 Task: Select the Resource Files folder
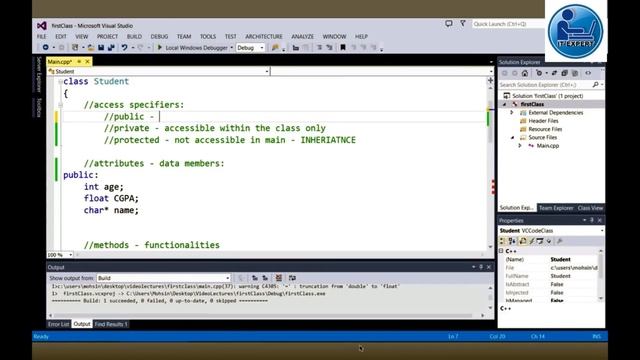(x=545, y=129)
